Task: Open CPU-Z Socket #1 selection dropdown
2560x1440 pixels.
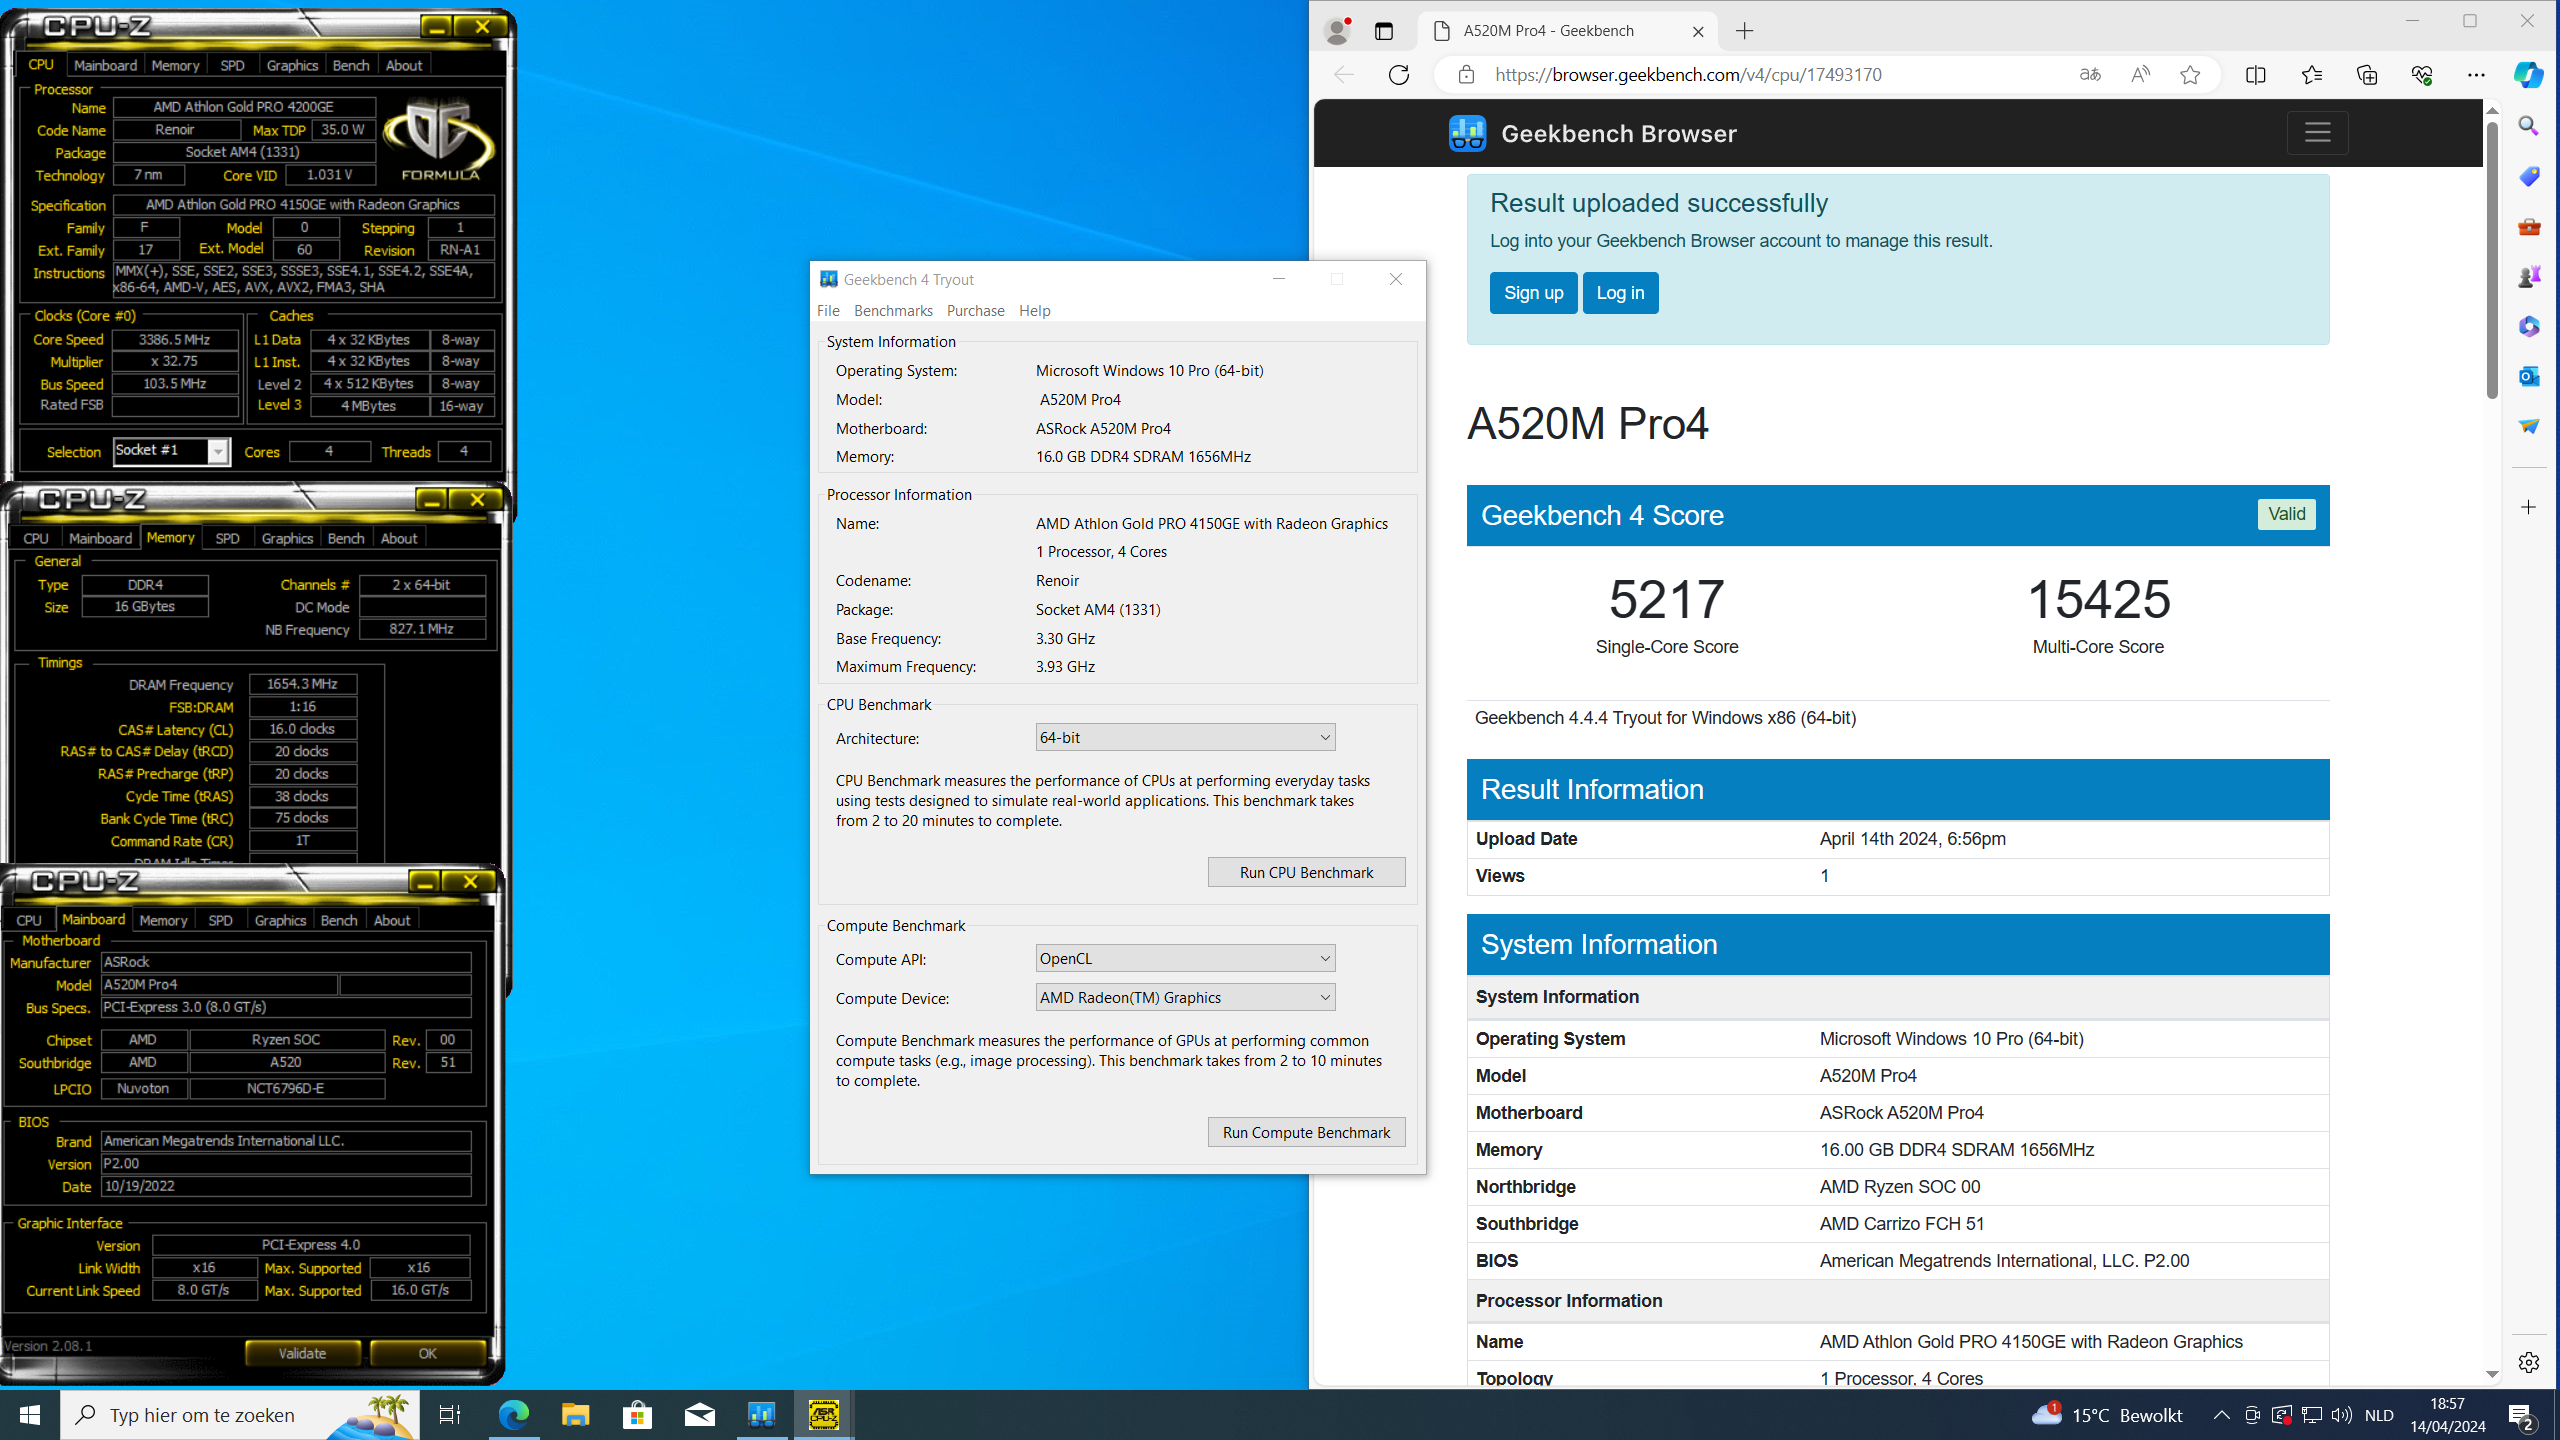Action: [171, 451]
